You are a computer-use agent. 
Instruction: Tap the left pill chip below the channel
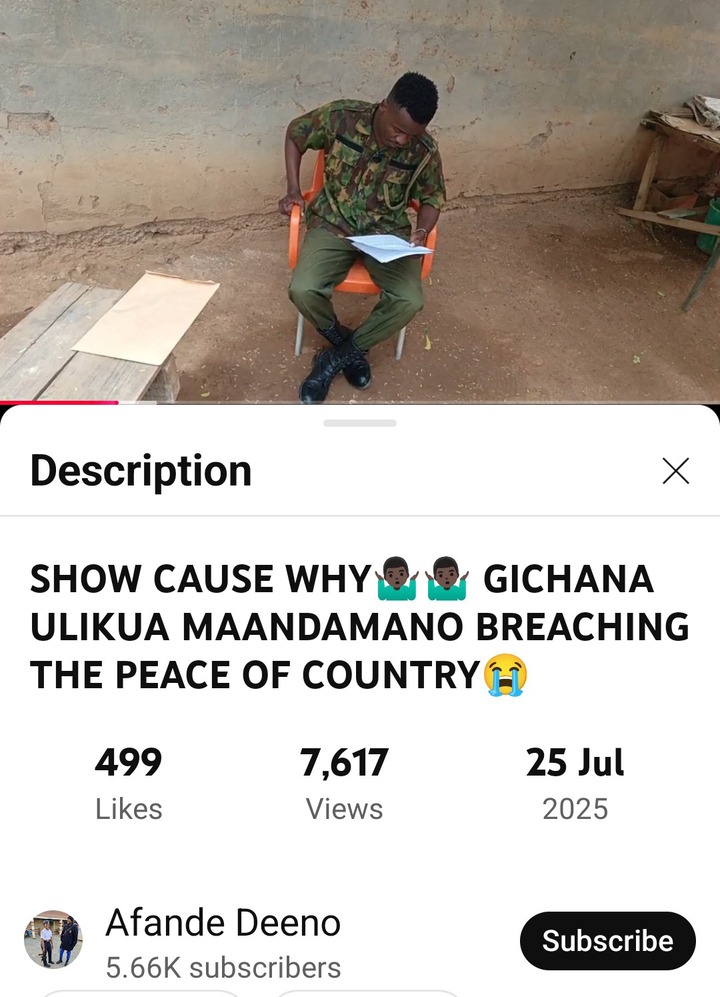click(140, 993)
